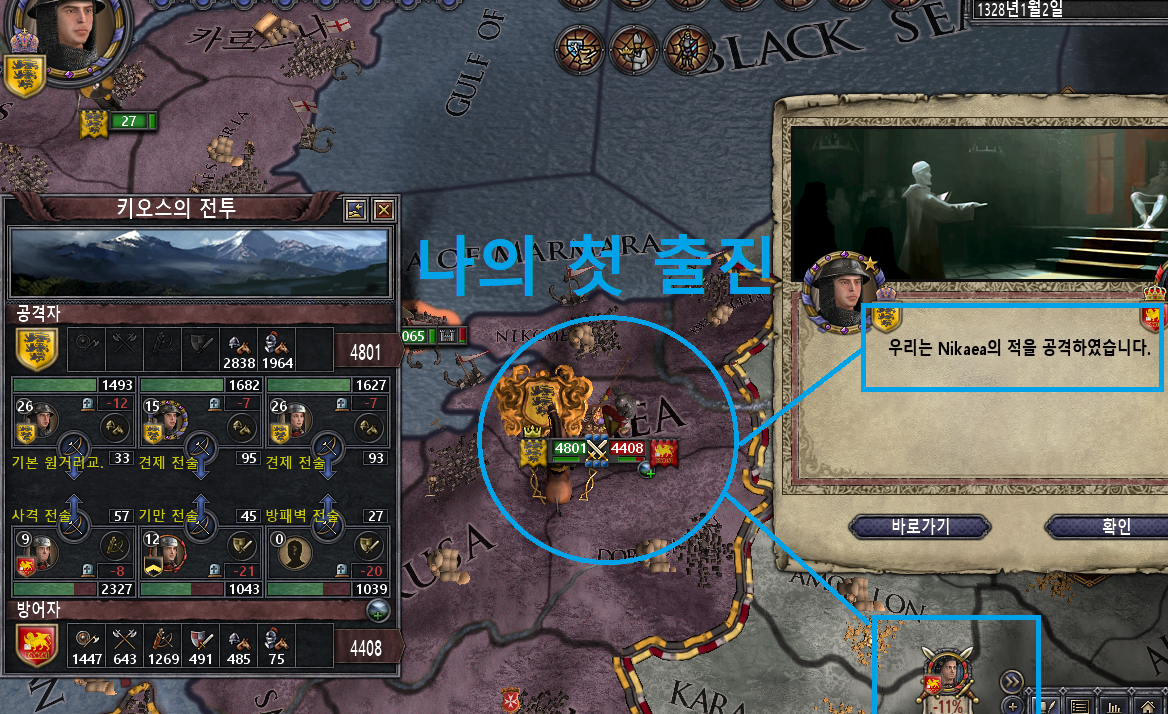Select the attacker left flank commander portrait
The height and width of the screenshot is (714, 1168).
[x=37, y=420]
